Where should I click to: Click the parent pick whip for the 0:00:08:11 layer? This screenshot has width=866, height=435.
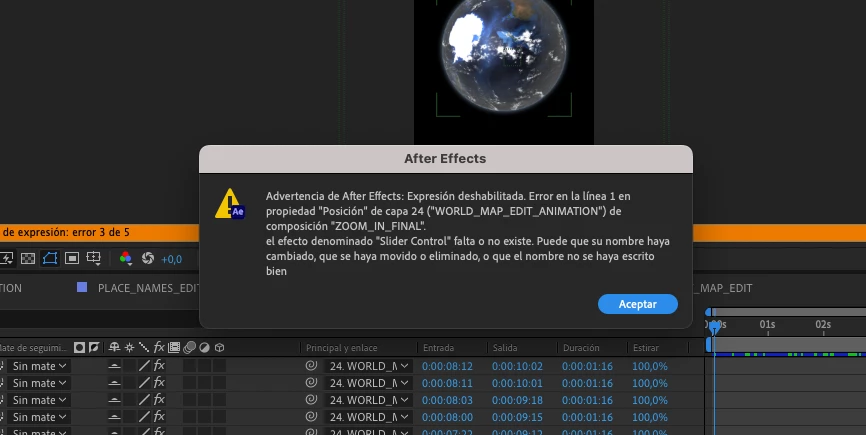click(311, 383)
